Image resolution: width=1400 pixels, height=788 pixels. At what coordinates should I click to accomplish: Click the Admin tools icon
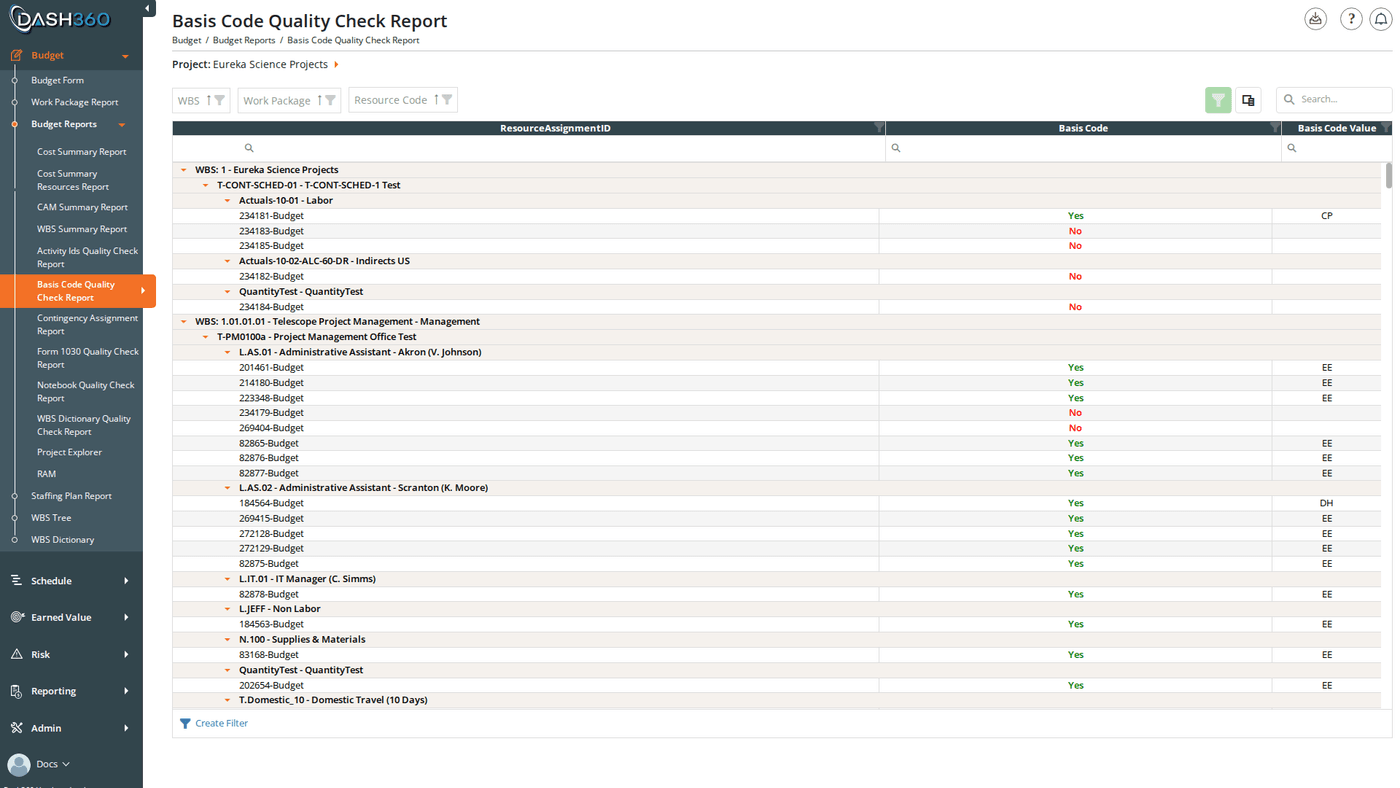point(16,728)
